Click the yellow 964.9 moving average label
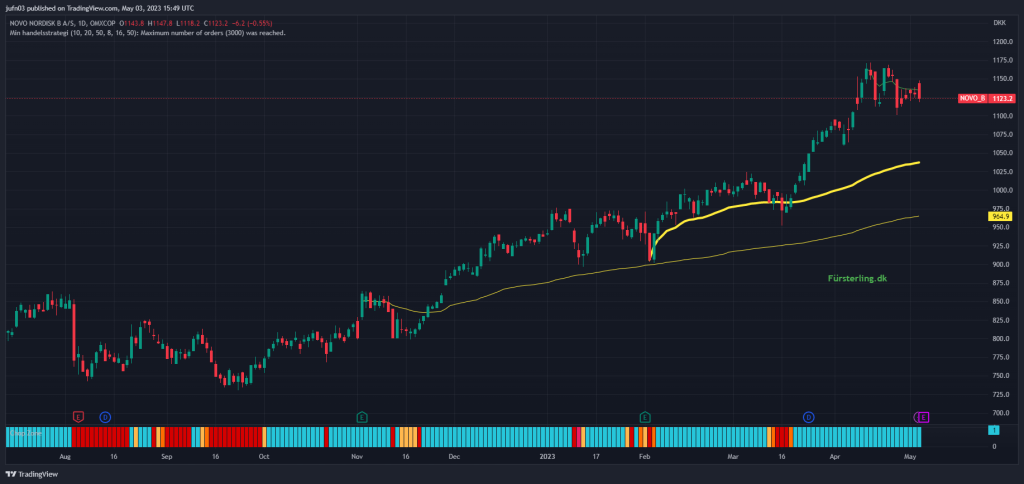The width and height of the screenshot is (1024, 484). [1000, 216]
